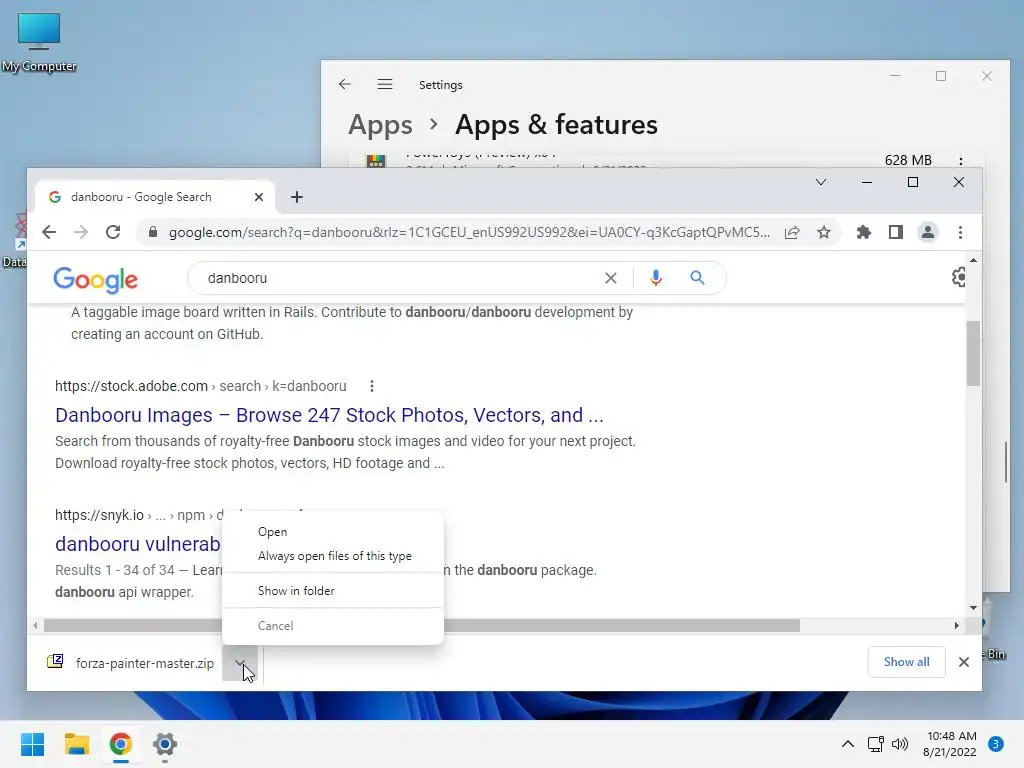Select Open in download context menu
Image resolution: width=1024 pixels, height=768 pixels.
(333, 532)
